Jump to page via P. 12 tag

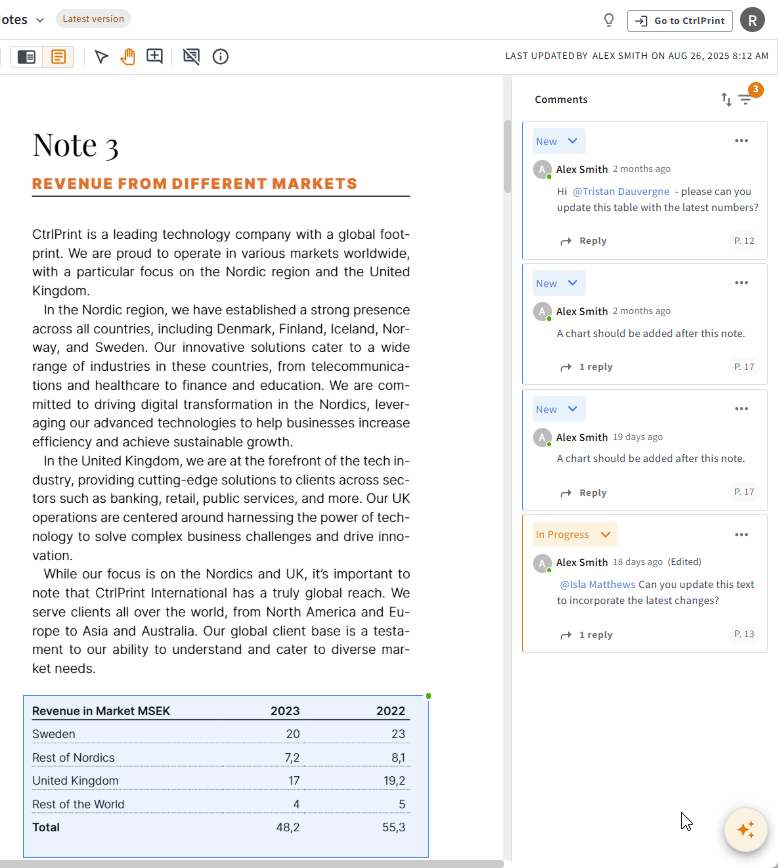[744, 241]
